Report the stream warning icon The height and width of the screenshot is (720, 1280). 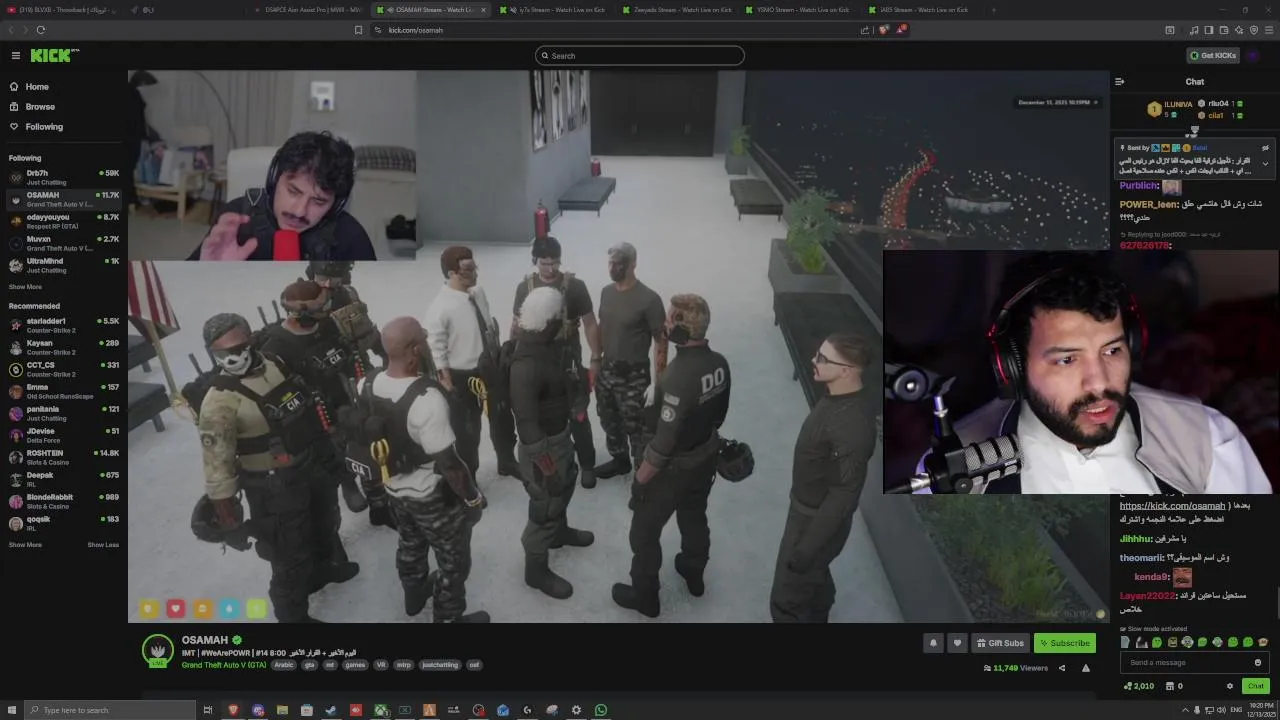1086,668
